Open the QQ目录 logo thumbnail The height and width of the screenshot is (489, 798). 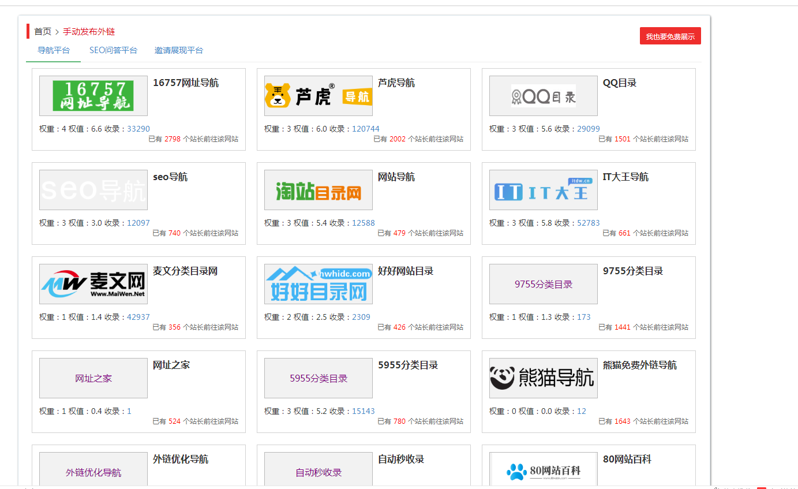[x=543, y=96]
